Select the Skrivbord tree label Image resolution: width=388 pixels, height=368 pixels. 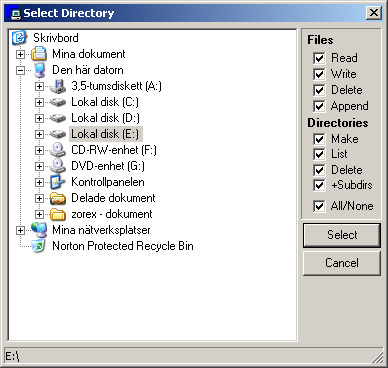coord(56,38)
